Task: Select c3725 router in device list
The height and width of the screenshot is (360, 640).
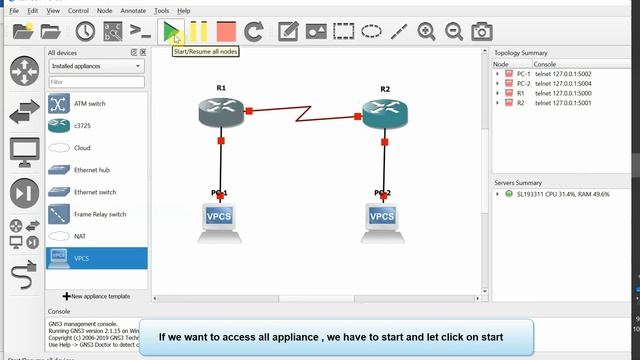Action: 96,126
